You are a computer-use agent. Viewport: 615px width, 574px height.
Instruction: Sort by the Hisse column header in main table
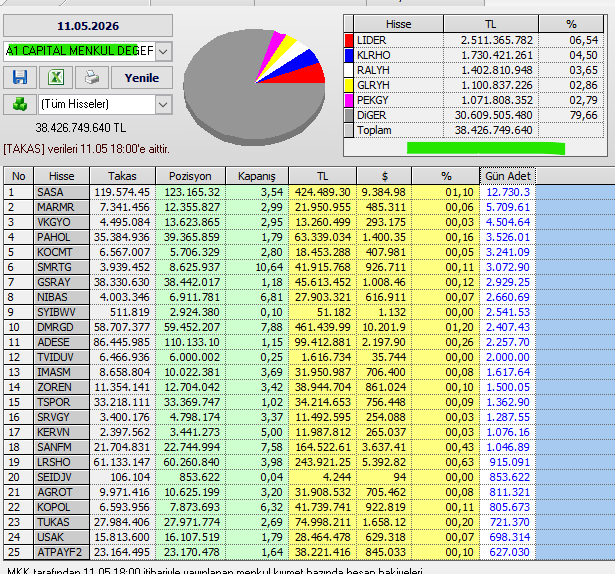tap(62, 176)
